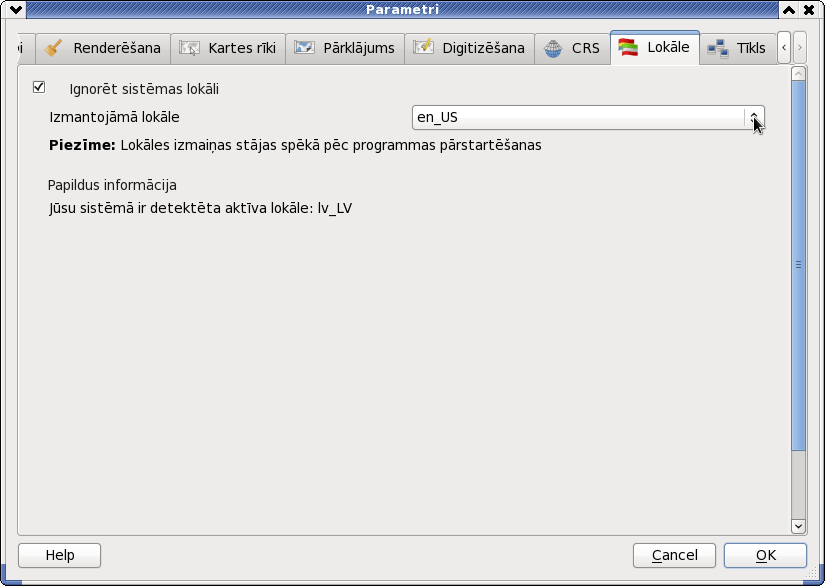Click the network computers icon on Tīkls
This screenshot has width=825, height=586.
pos(718,48)
